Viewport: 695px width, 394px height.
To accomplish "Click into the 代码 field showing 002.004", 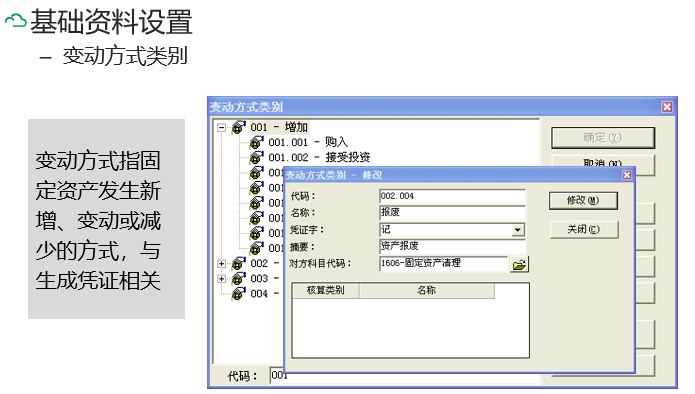I will click(x=453, y=196).
